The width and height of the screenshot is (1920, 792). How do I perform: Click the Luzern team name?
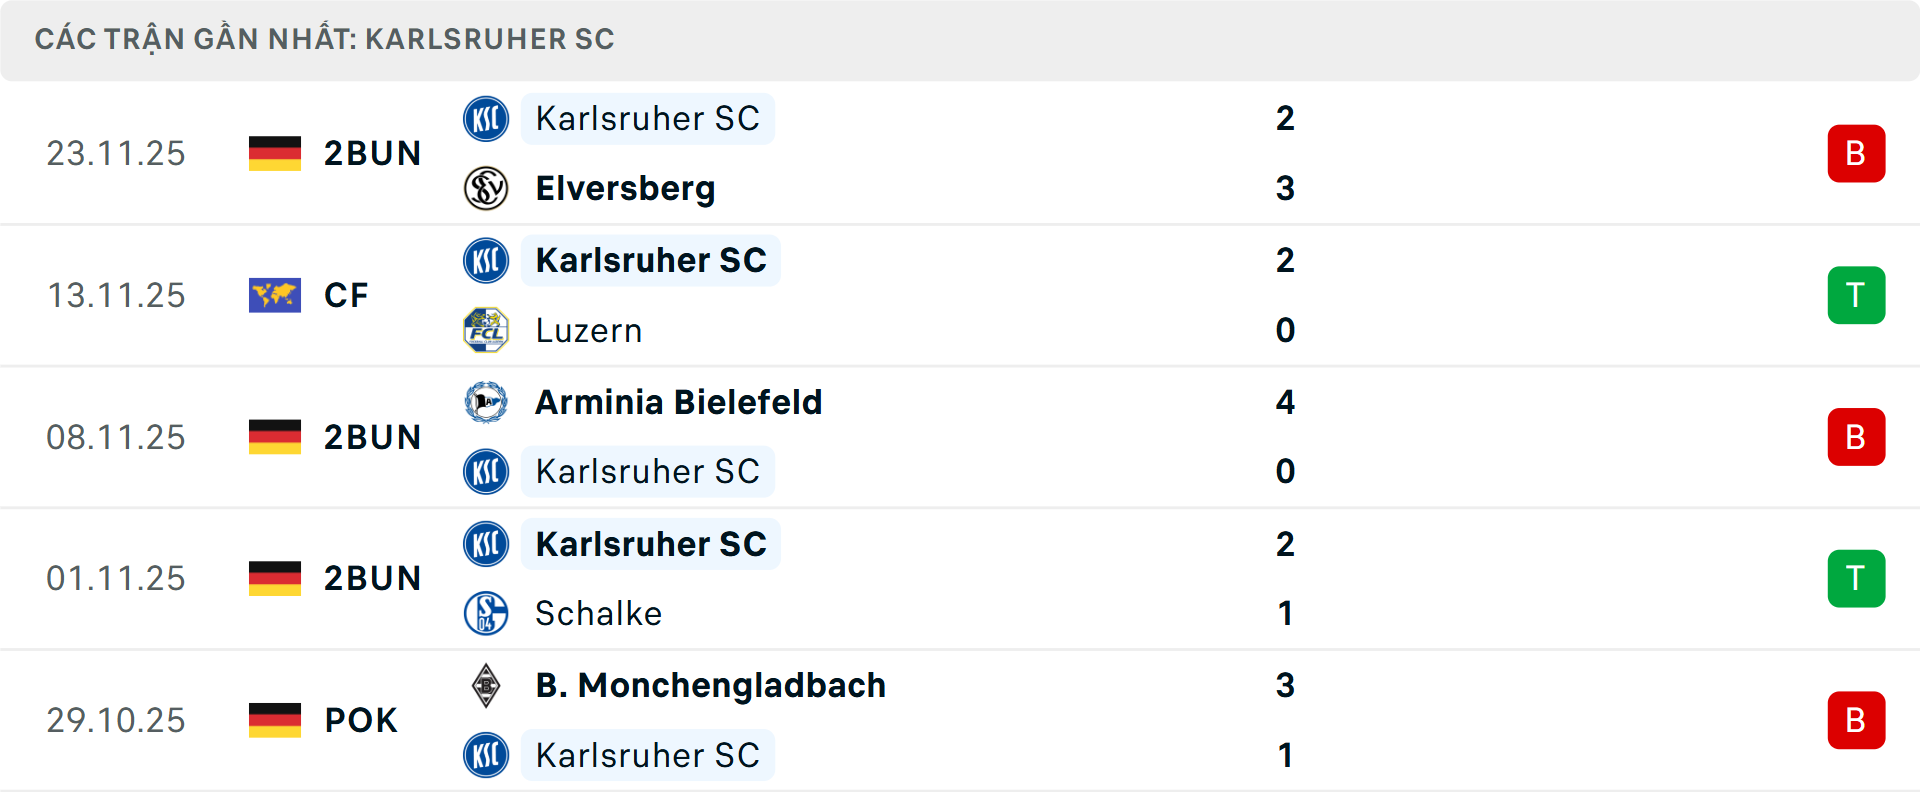tap(588, 330)
